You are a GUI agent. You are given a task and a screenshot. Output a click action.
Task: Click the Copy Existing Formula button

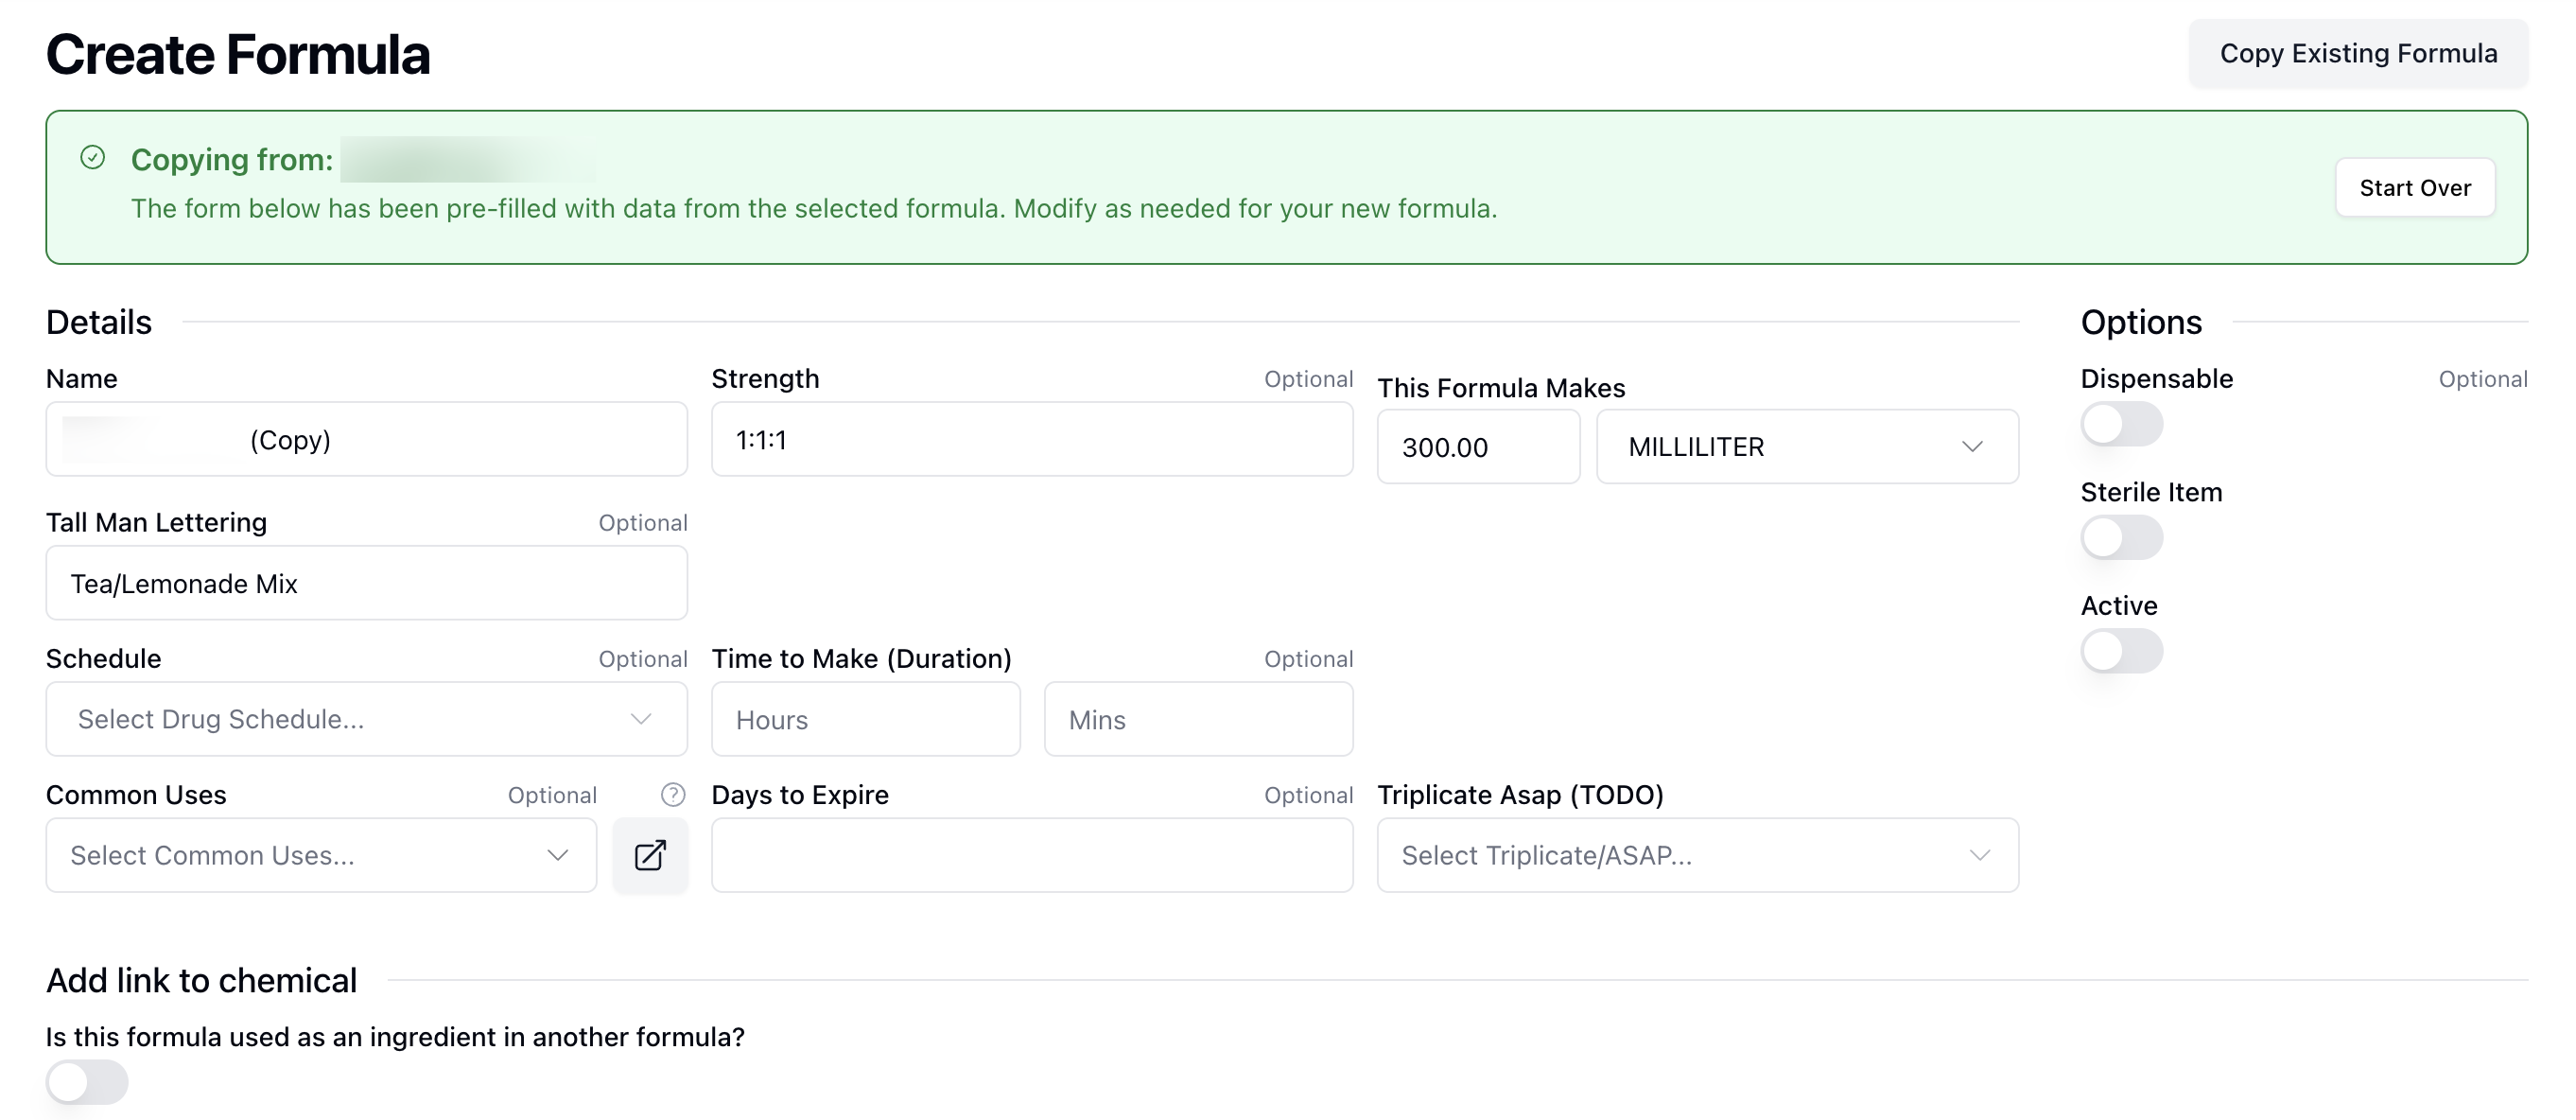2358,53
